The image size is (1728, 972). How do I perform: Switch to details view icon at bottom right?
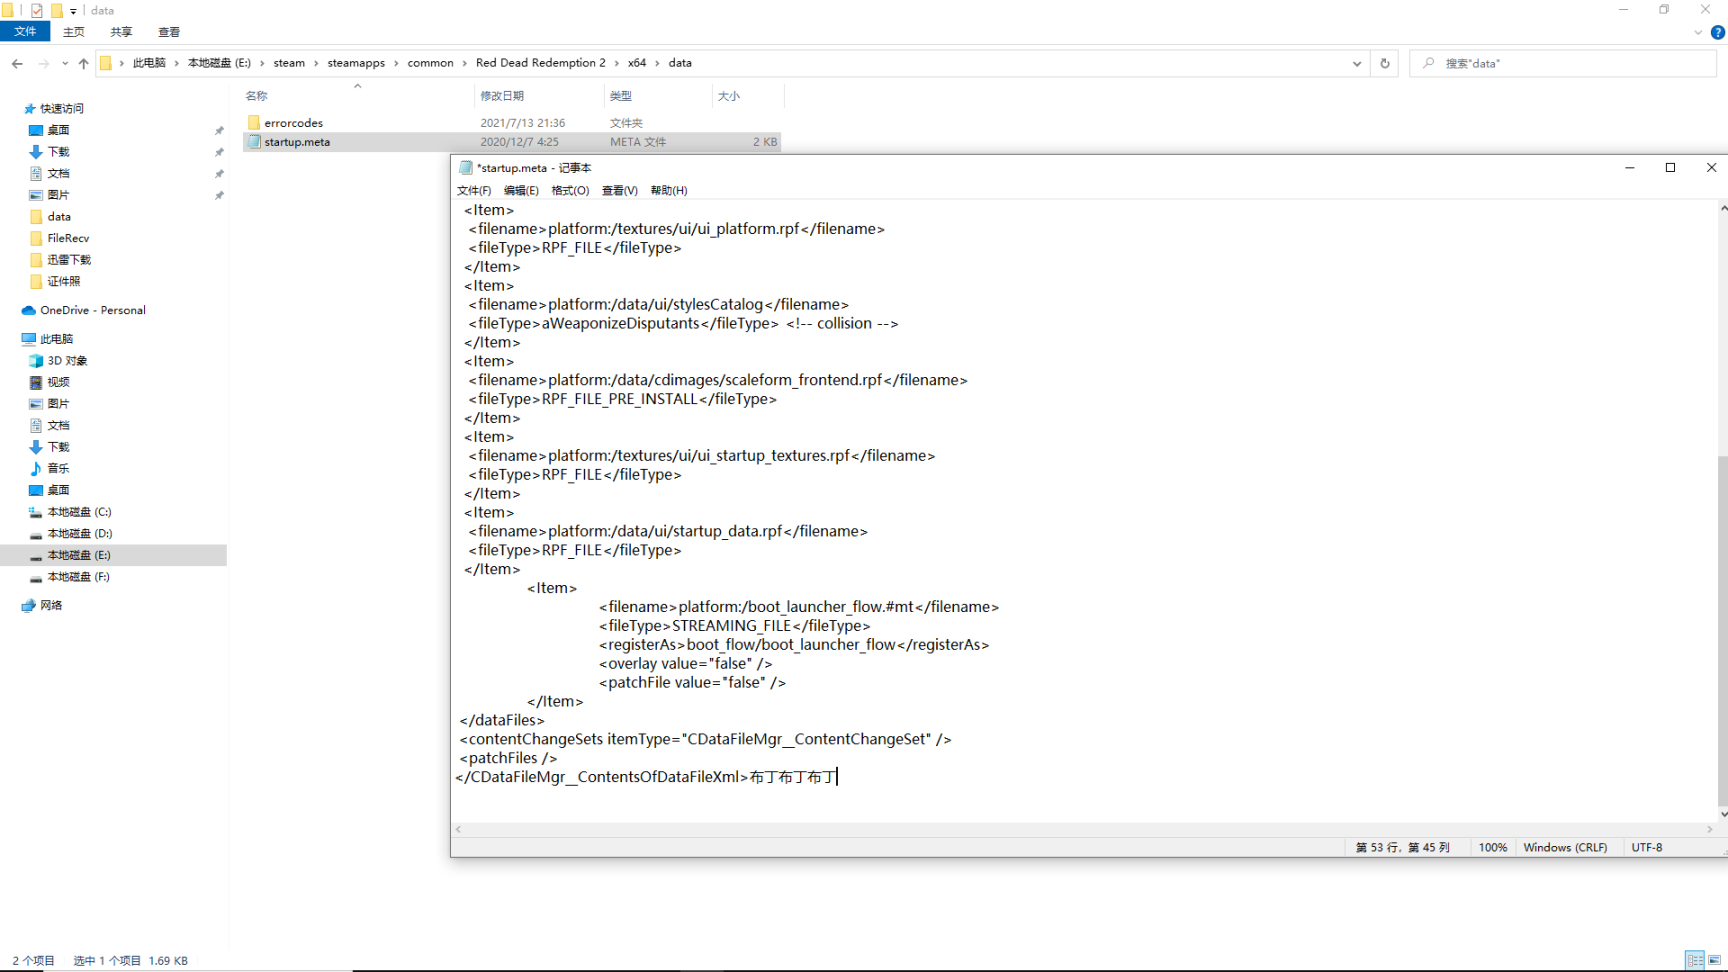[1695, 960]
